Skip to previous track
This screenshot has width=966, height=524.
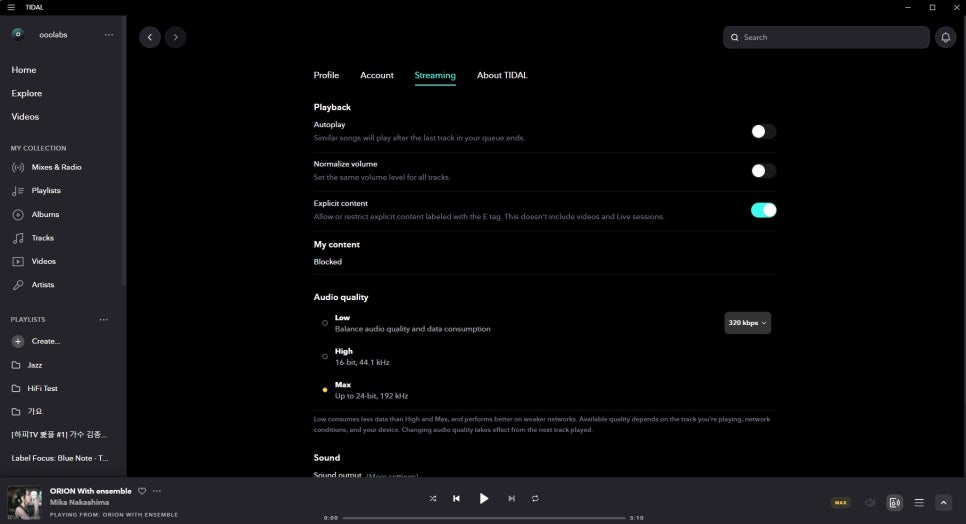pos(456,499)
